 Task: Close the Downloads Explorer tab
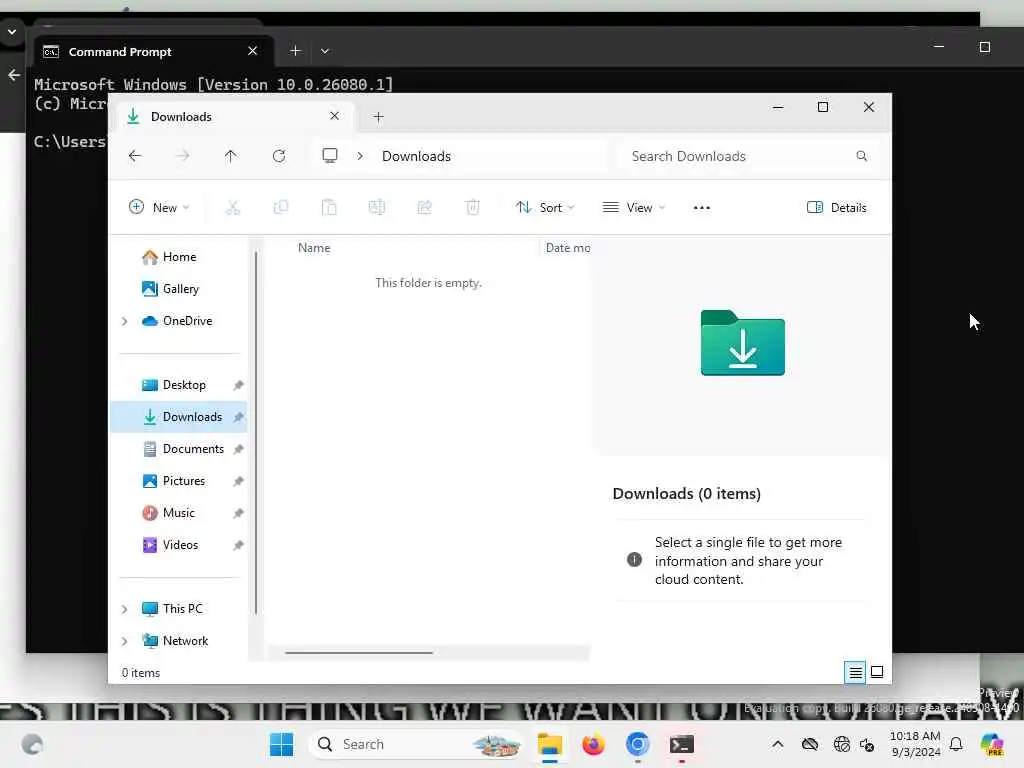pyautogui.click(x=334, y=116)
